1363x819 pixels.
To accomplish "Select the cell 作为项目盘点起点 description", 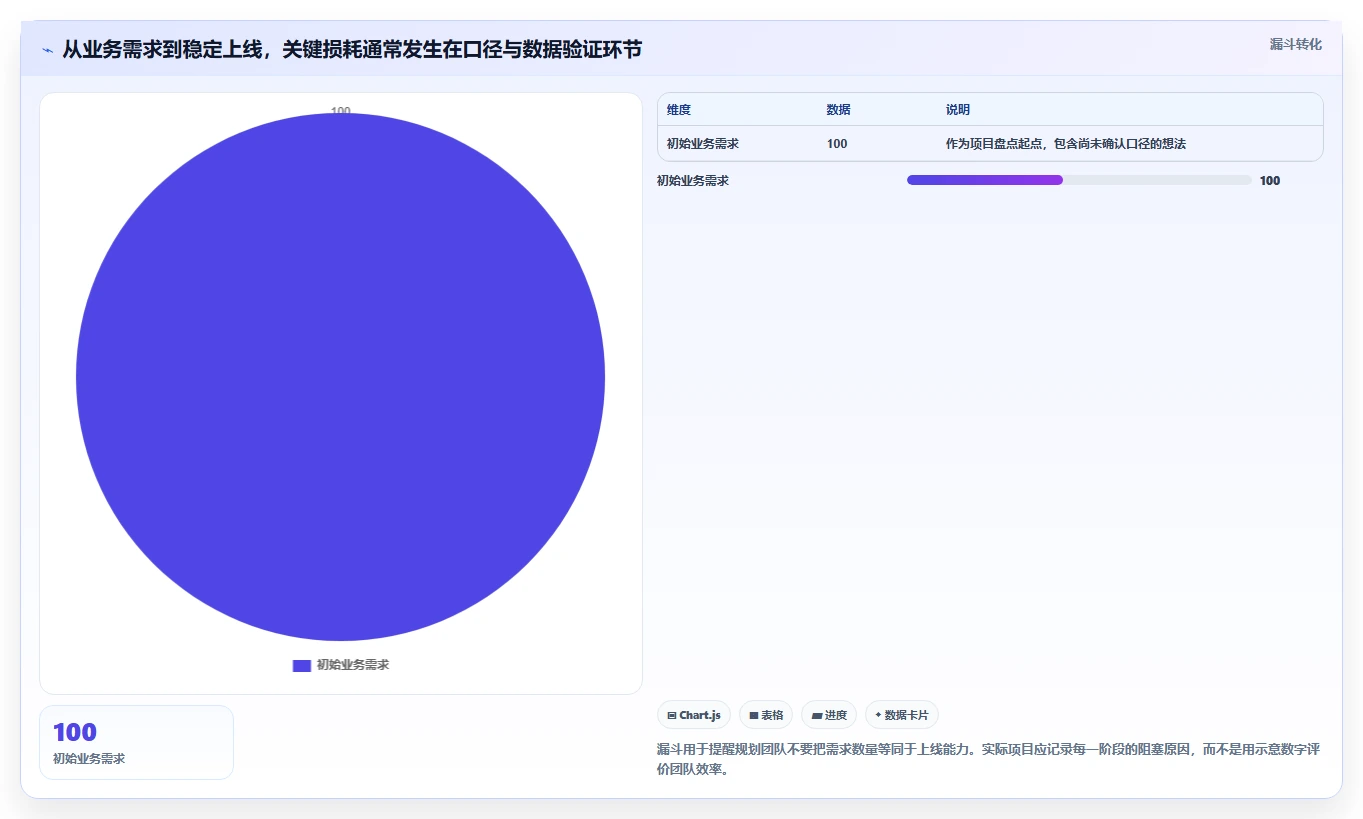I will pos(1066,144).
